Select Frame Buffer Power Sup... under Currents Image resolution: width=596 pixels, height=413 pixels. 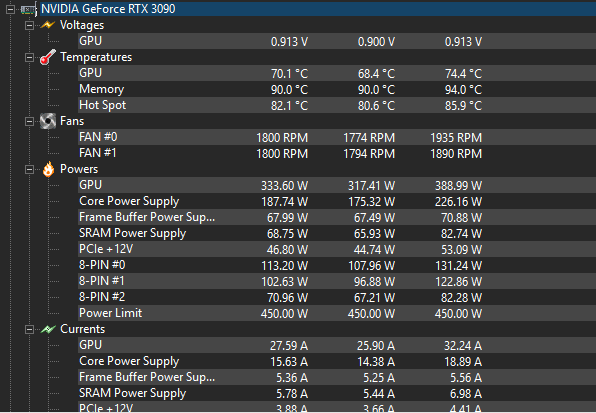pos(337,377)
